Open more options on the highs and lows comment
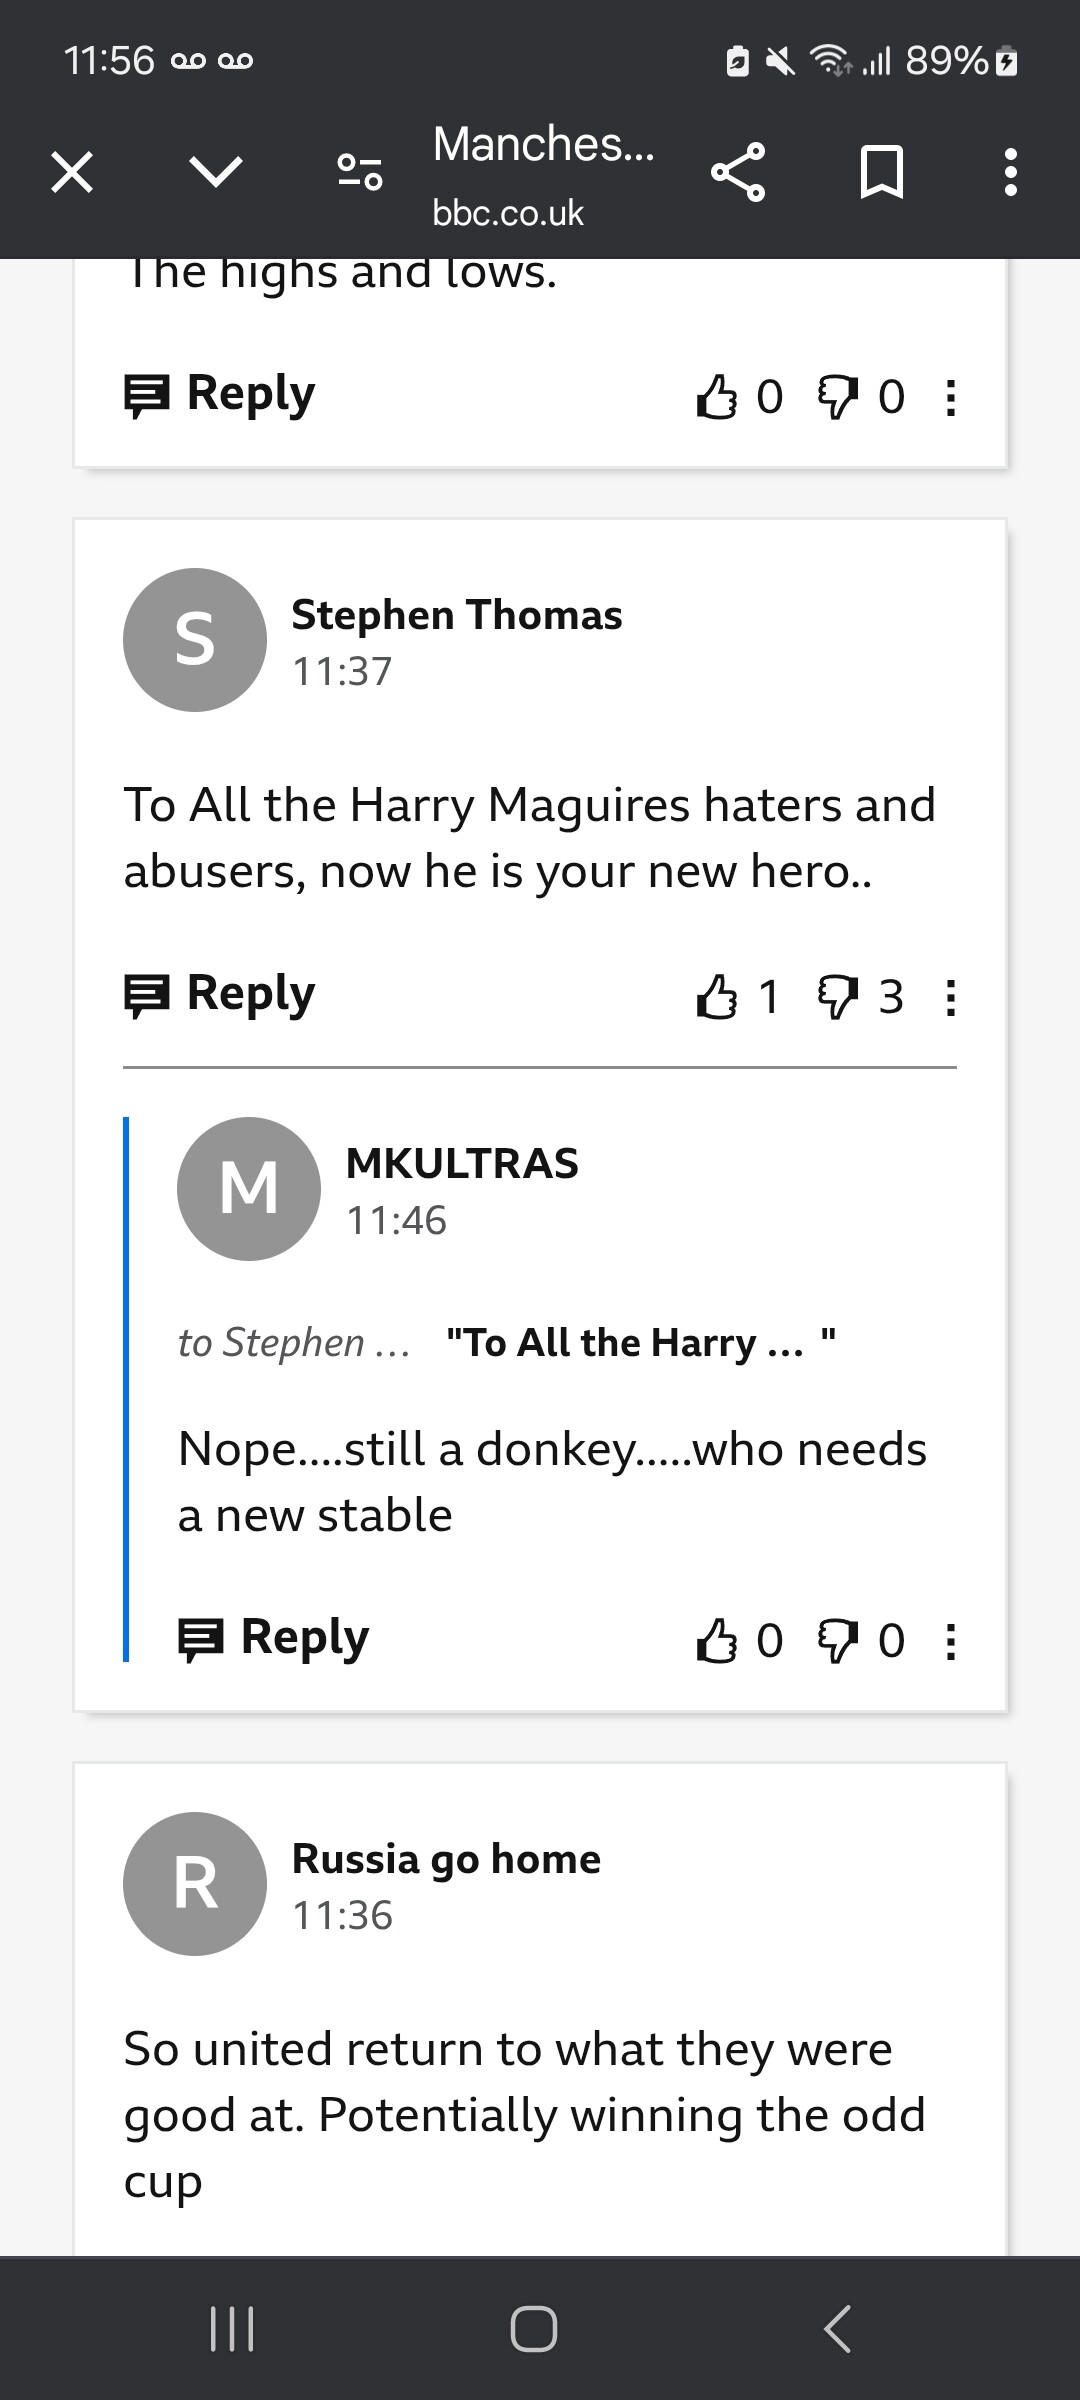The image size is (1080, 2400). tap(951, 396)
